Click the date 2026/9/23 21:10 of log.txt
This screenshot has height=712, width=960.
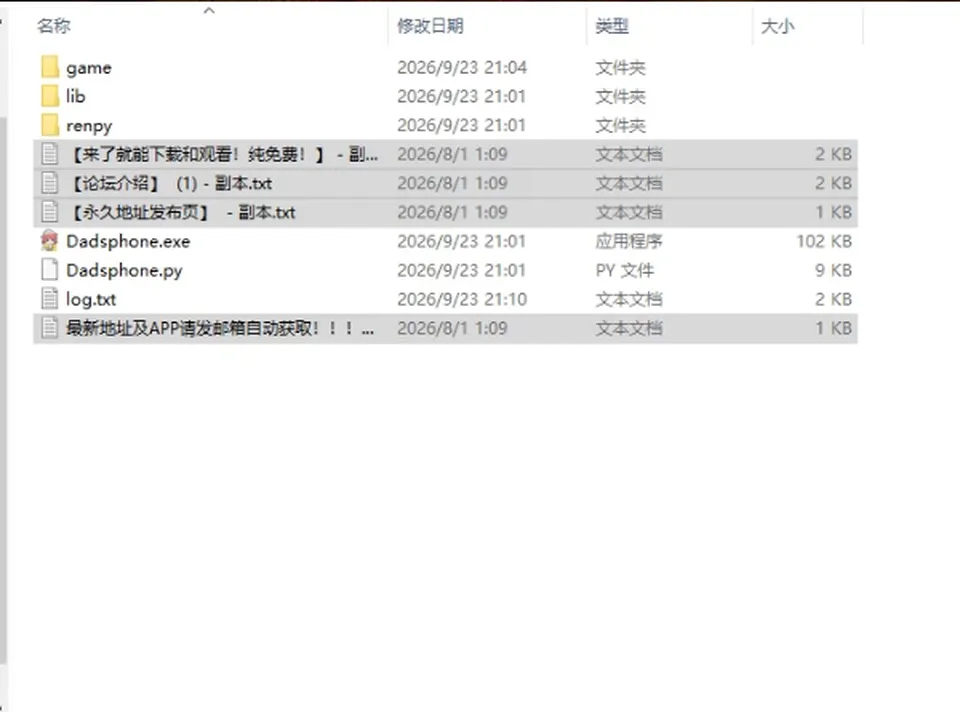[462, 299]
